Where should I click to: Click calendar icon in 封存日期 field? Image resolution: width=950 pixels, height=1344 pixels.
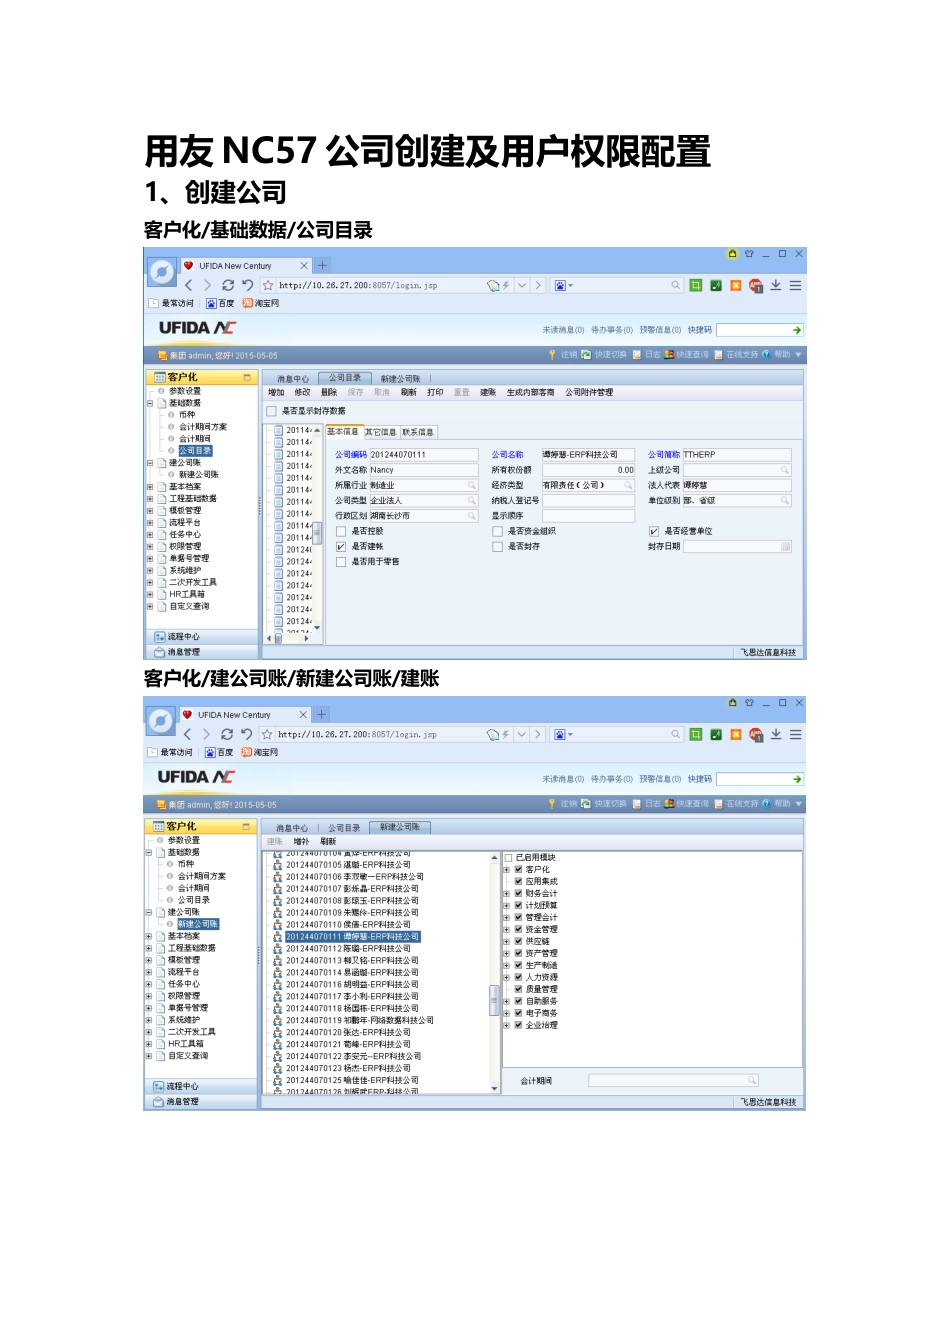click(x=785, y=546)
